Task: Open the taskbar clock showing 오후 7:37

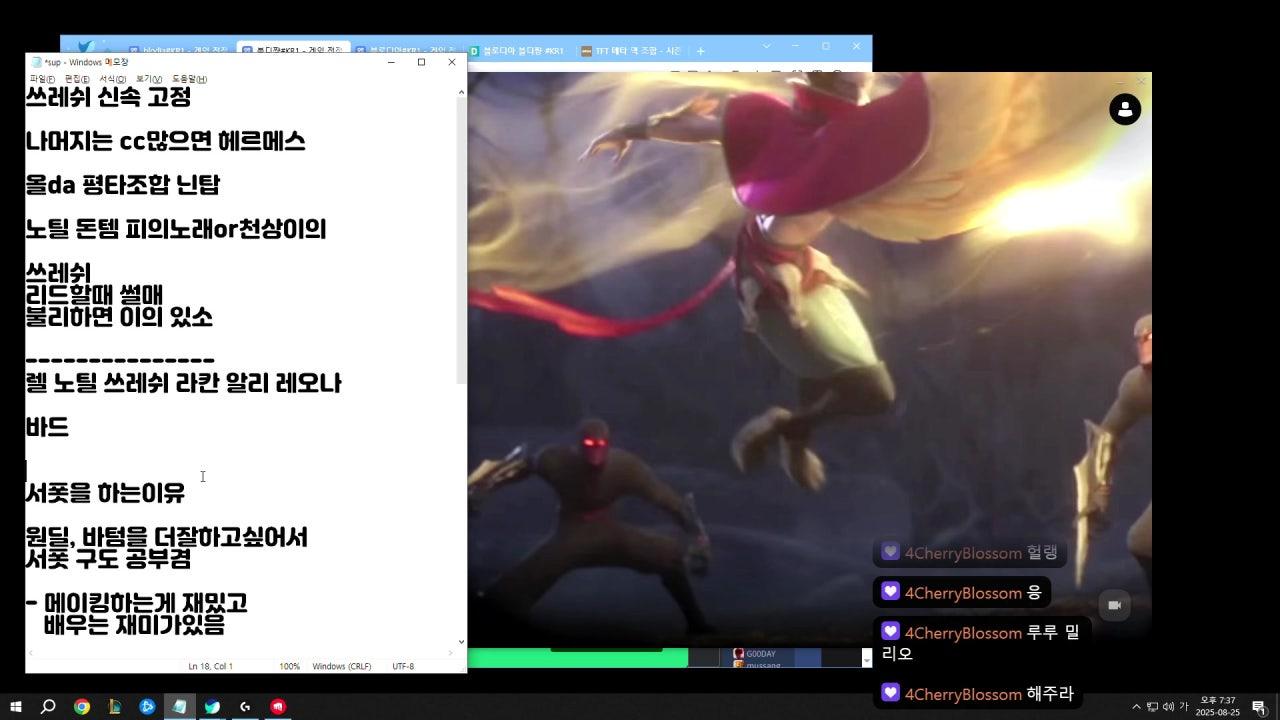Action: coord(1217,707)
